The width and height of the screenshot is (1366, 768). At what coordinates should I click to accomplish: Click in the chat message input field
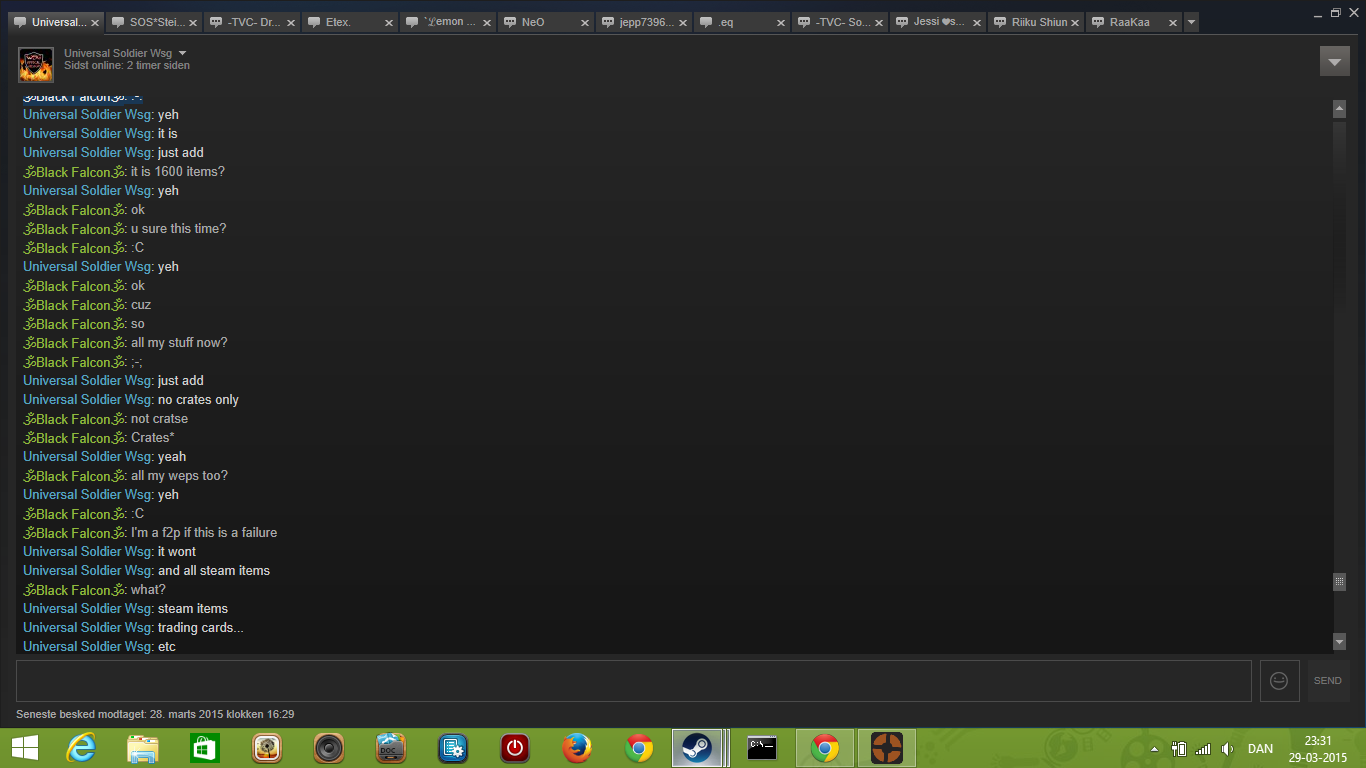(x=633, y=680)
